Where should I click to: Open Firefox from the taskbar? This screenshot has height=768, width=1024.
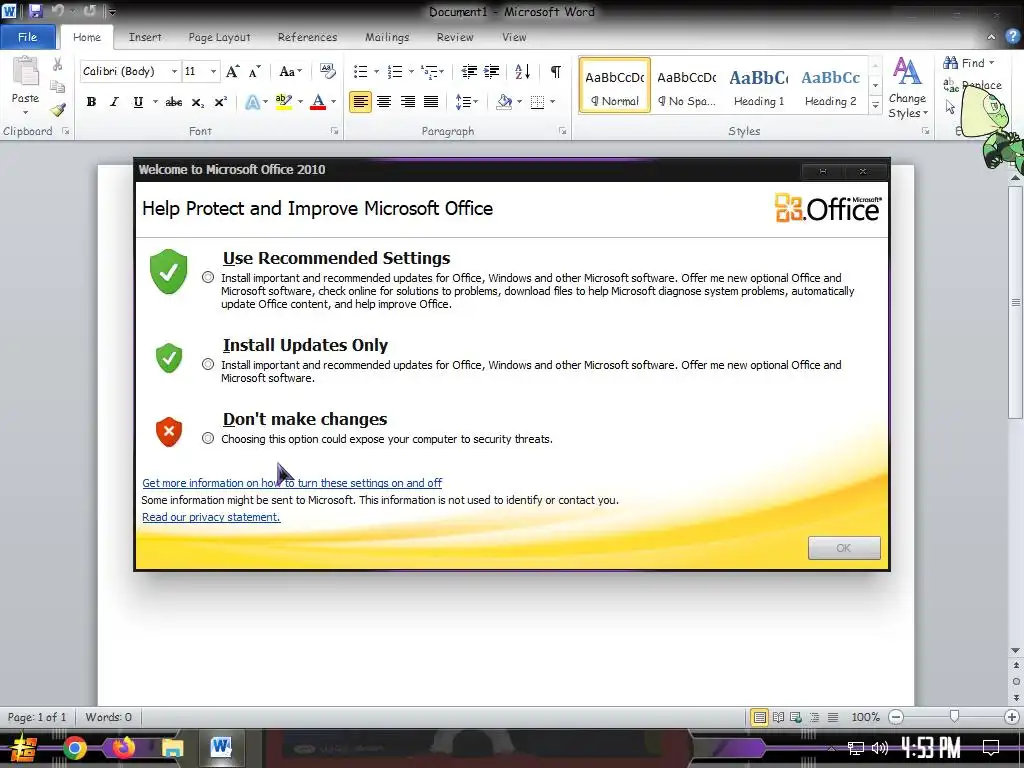(123, 747)
